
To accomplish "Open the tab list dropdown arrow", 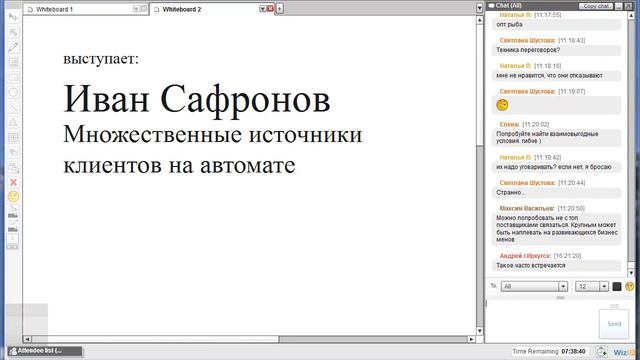I will coord(480,8).
